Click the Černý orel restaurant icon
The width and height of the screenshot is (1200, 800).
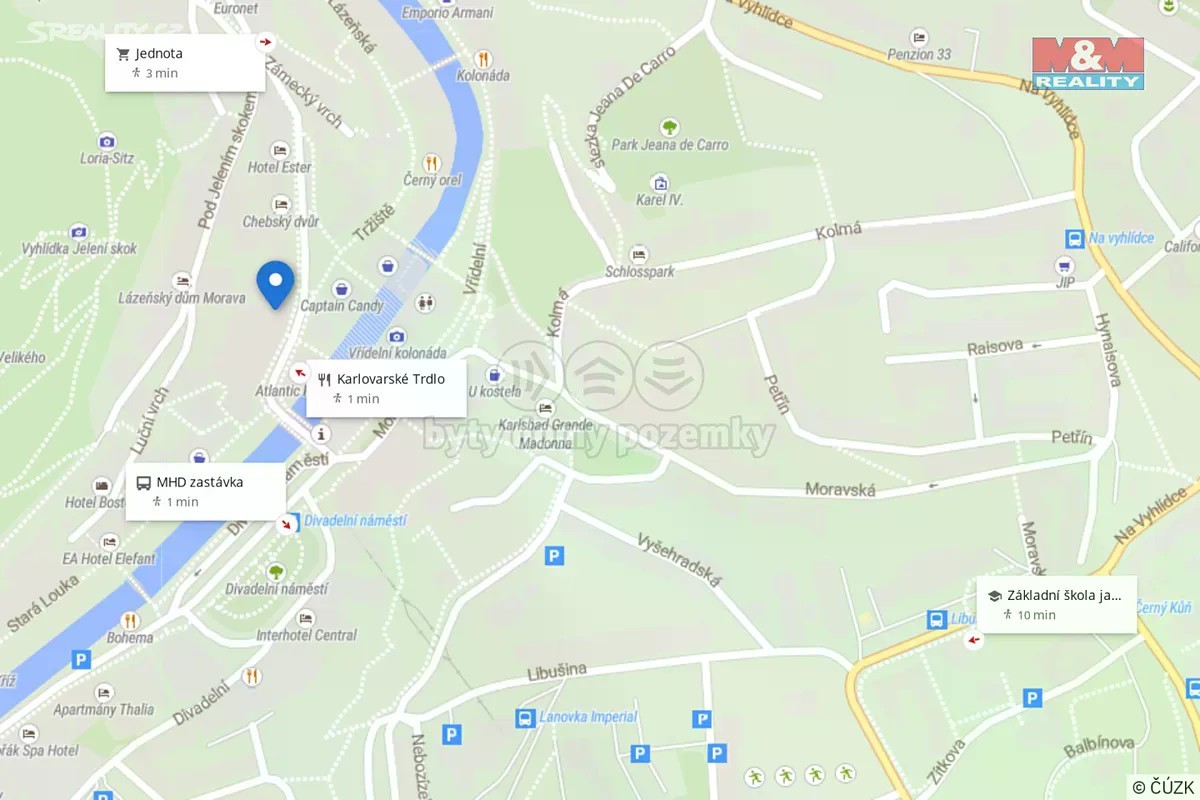click(431, 162)
